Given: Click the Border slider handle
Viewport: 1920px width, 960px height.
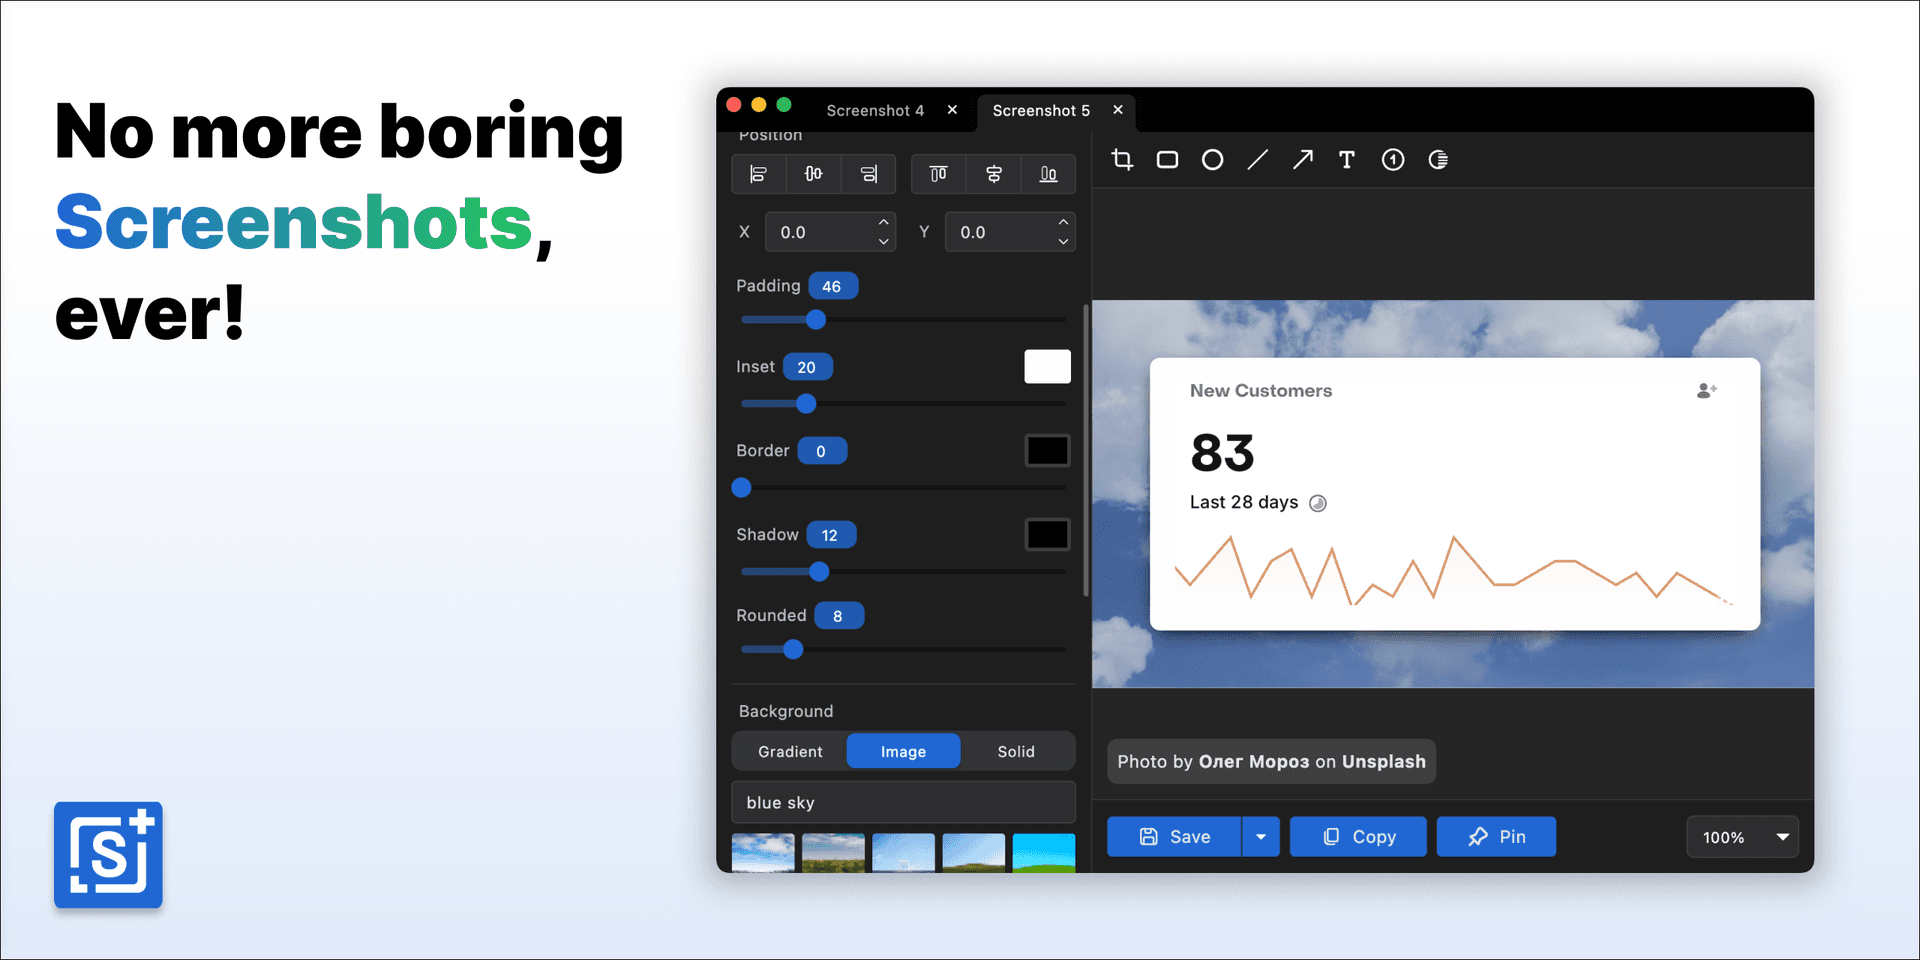Looking at the screenshot, I should pos(741,488).
